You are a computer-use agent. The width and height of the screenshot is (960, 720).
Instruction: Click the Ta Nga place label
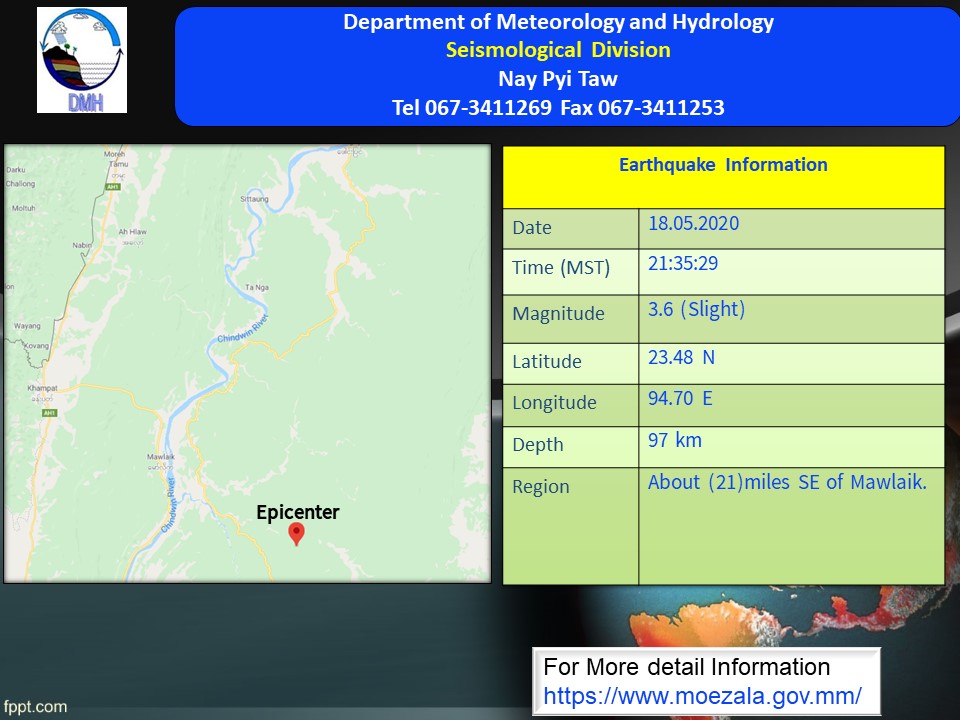(x=256, y=286)
